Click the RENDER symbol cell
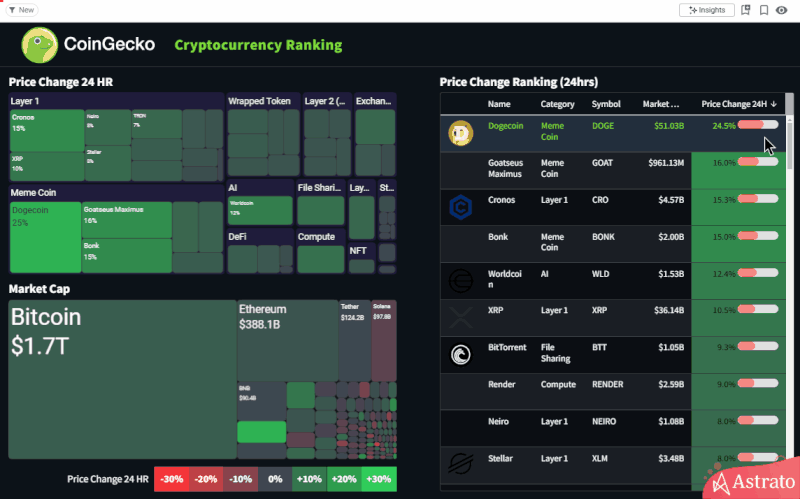 point(608,384)
